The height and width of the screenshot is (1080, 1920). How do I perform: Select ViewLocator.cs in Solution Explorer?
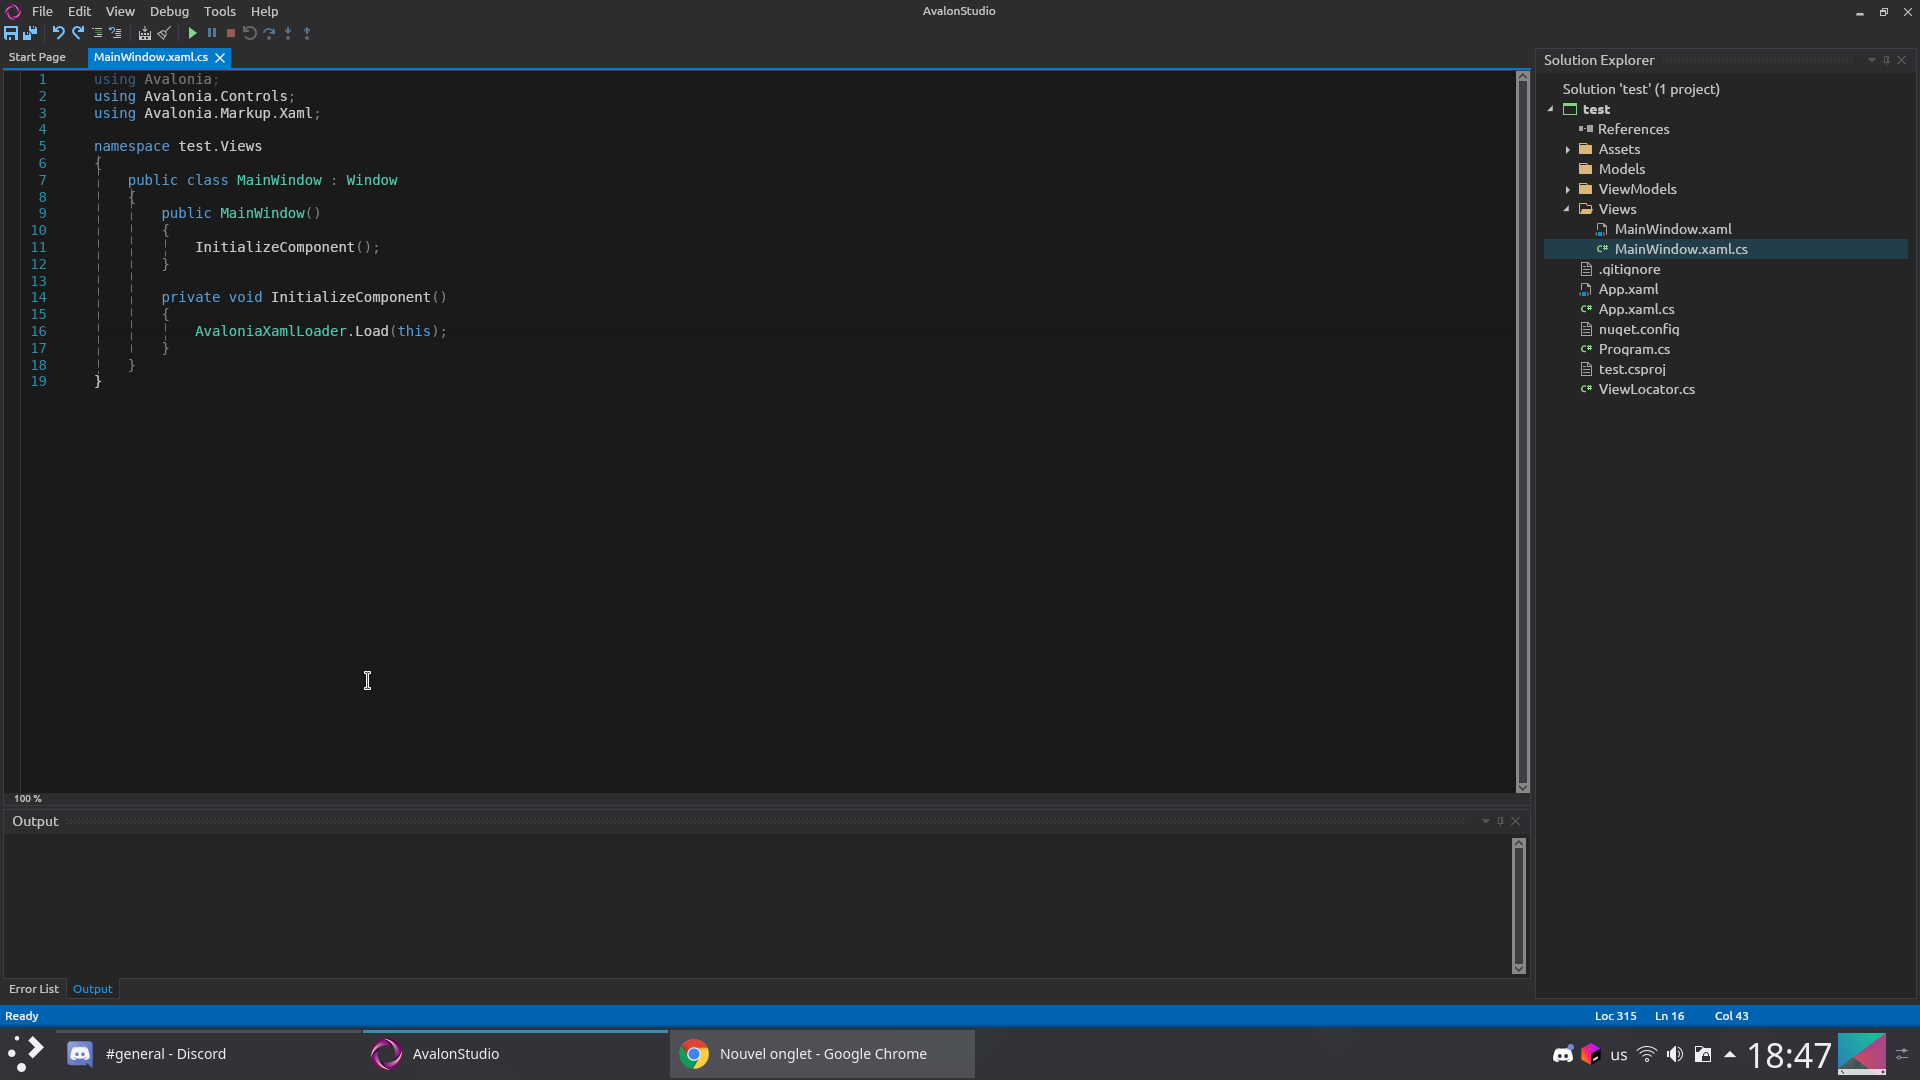coord(1645,389)
